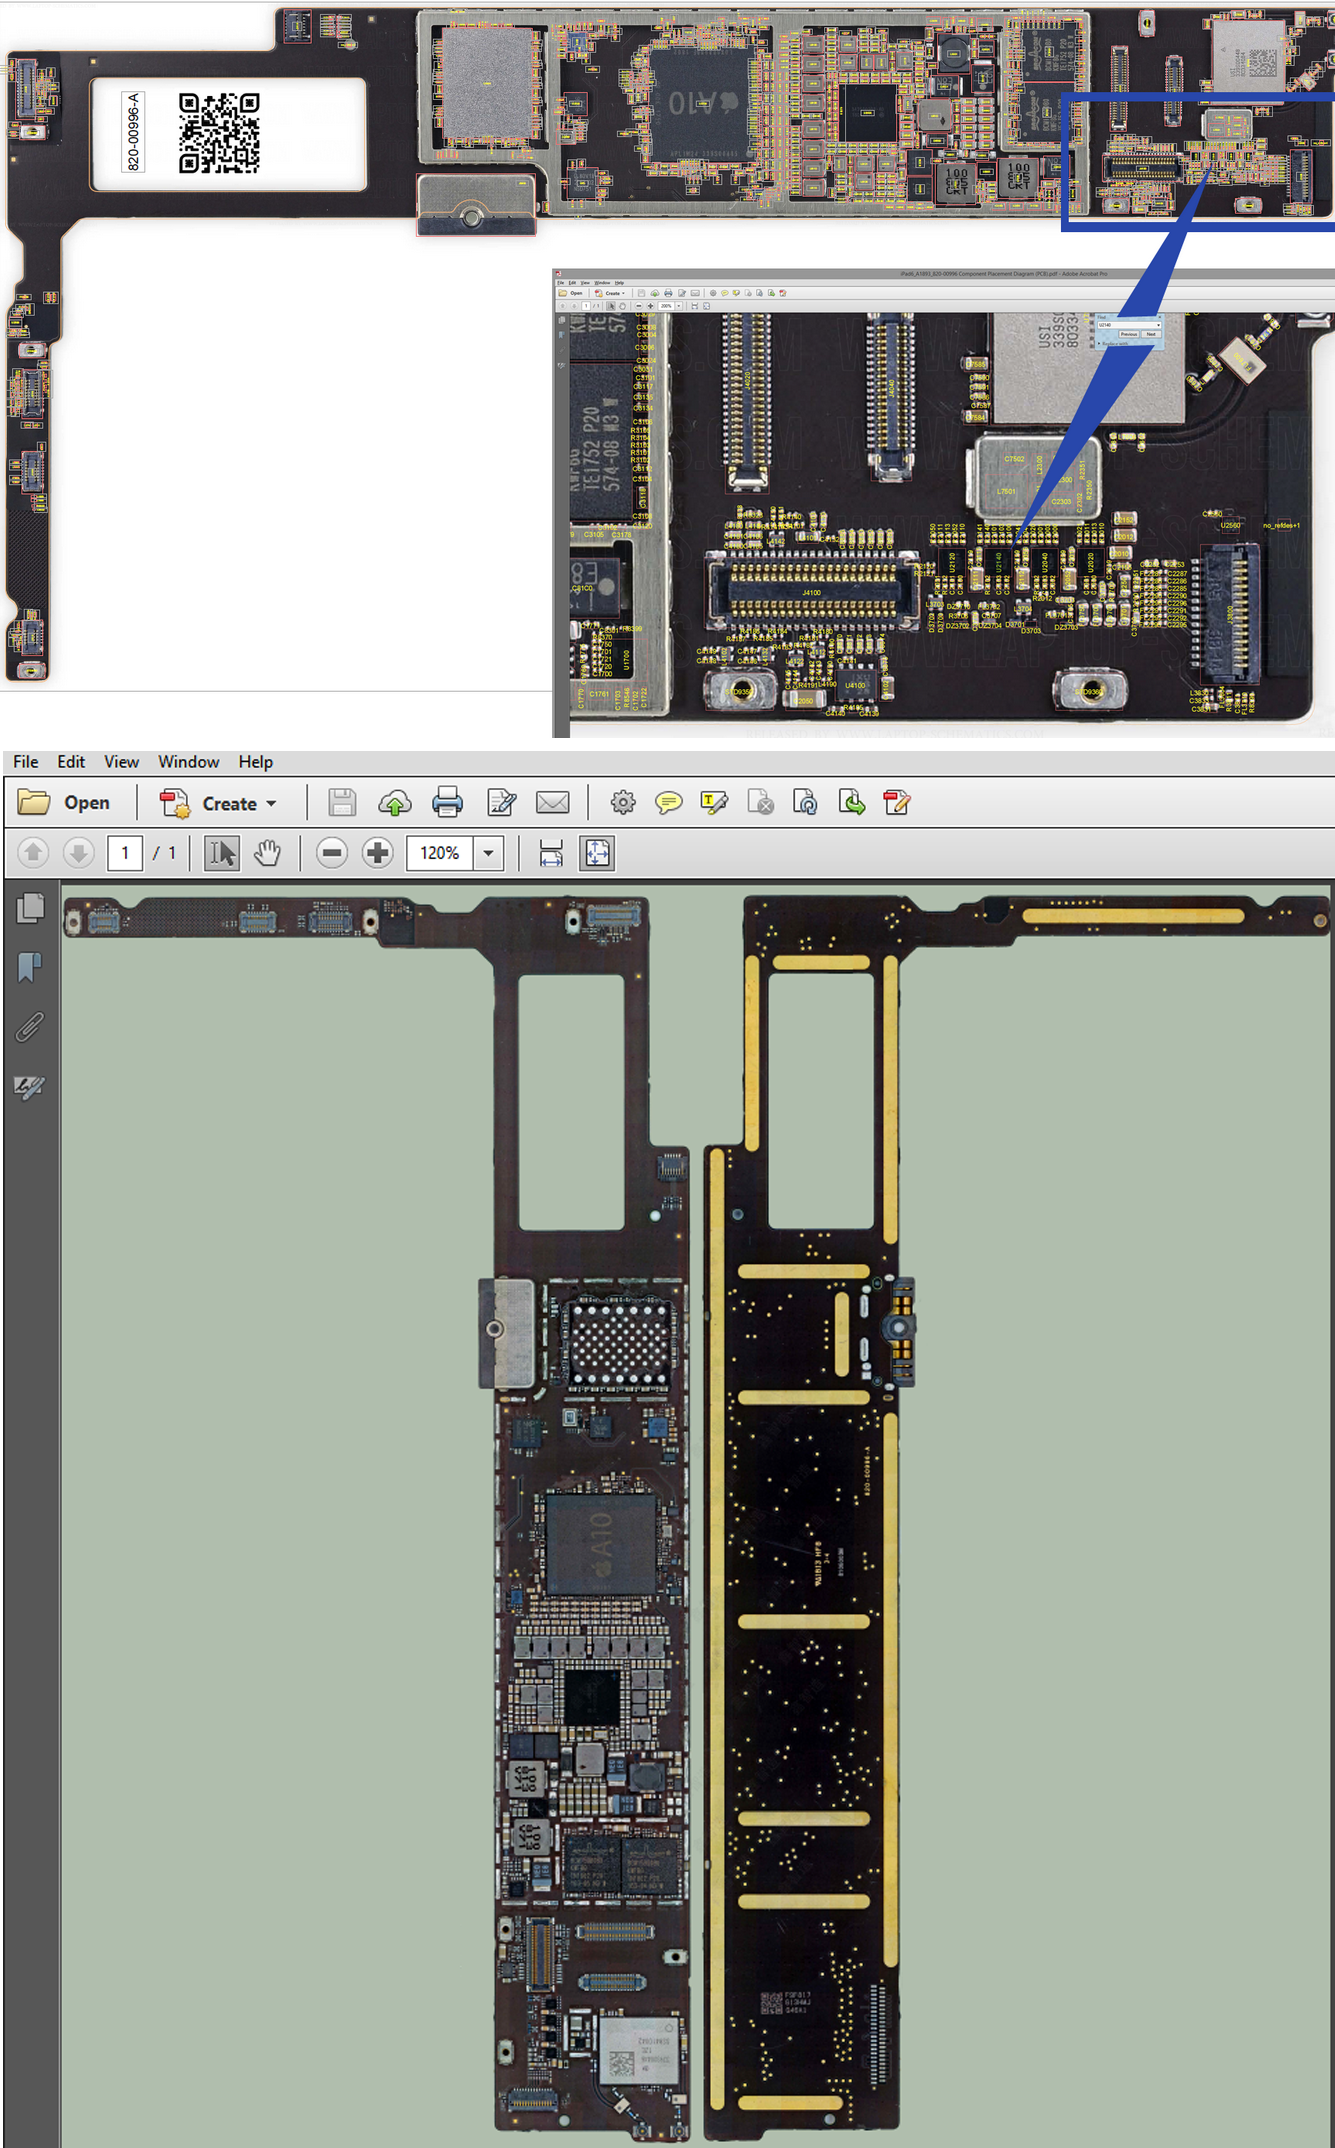Click the Highlight text tool icon
Image resolution: width=1335 pixels, height=2148 pixels.
714,802
